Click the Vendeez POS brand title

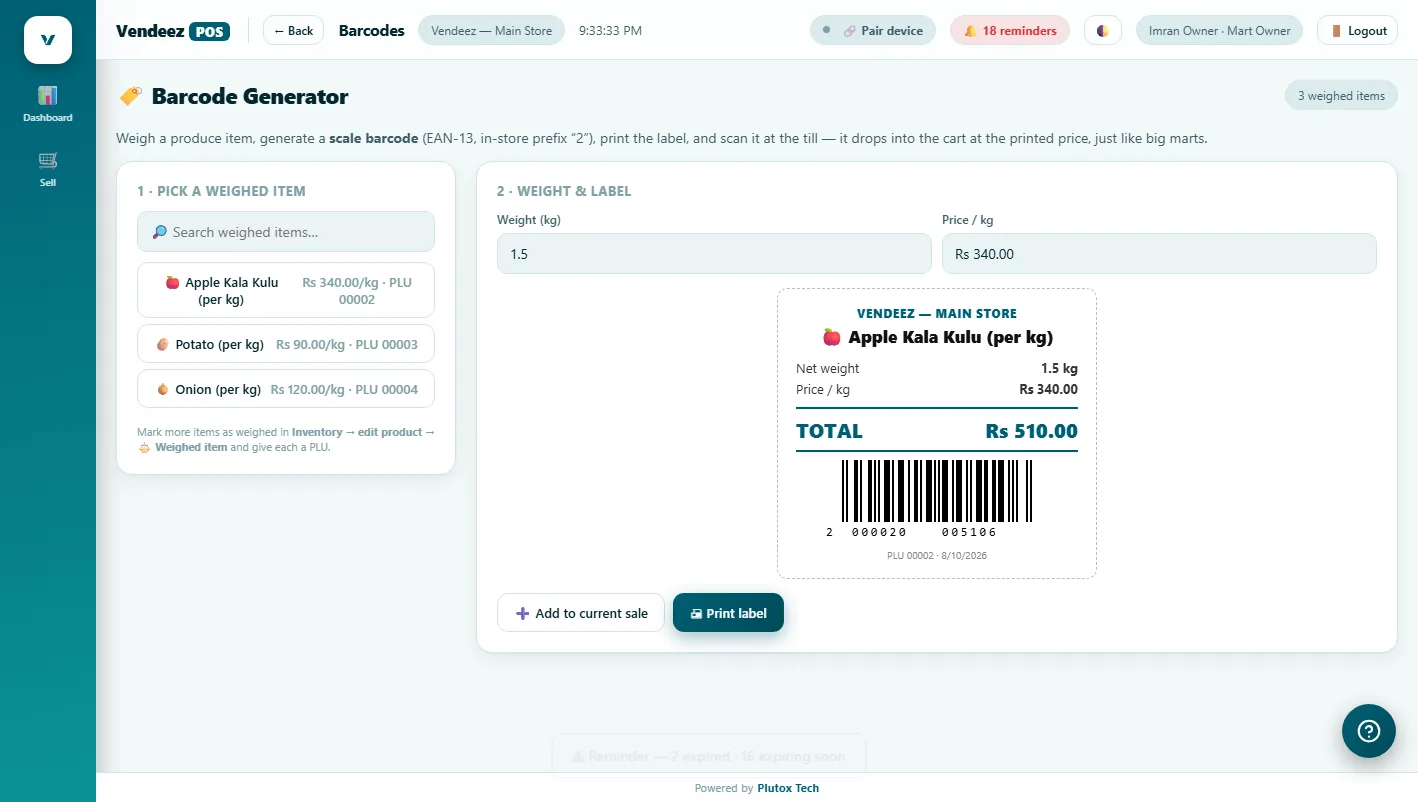tap(173, 31)
